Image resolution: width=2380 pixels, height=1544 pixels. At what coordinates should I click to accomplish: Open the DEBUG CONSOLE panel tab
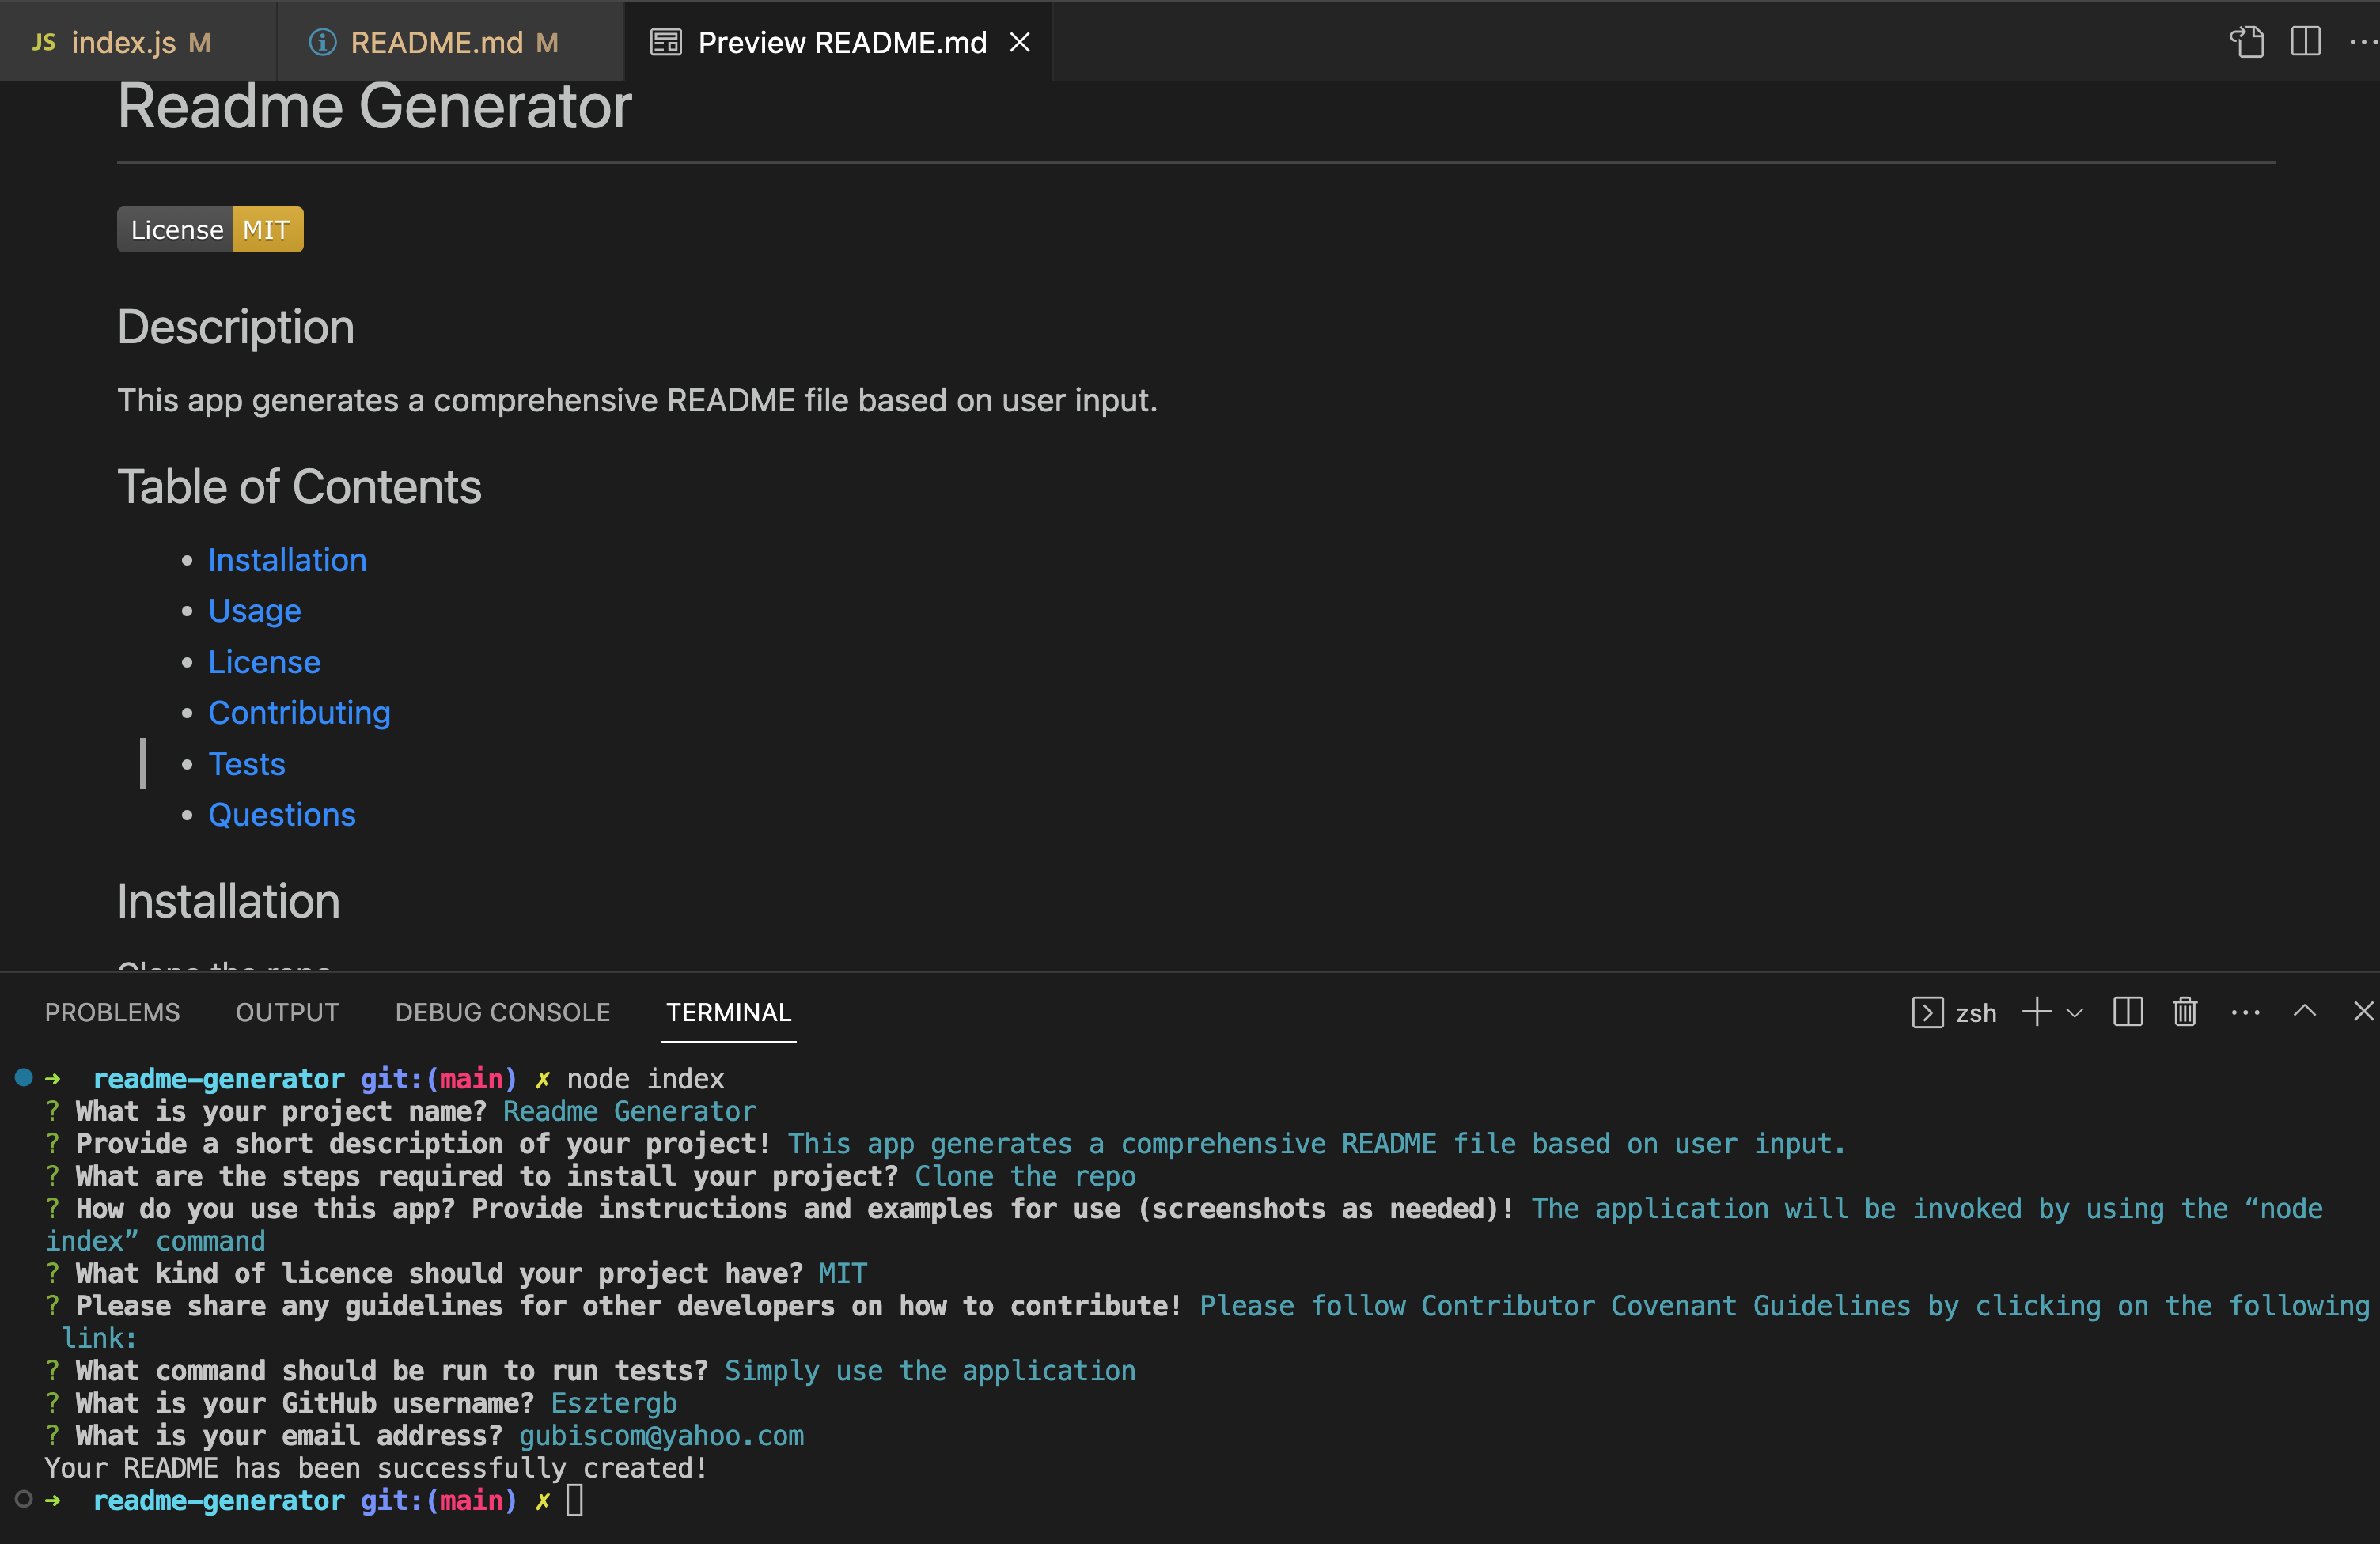502,1012
